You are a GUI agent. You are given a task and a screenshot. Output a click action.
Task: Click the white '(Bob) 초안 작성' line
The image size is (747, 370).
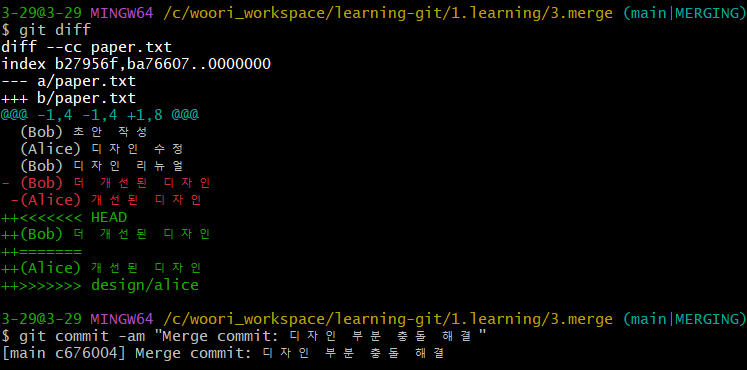pyautogui.click(x=83, y=132)
